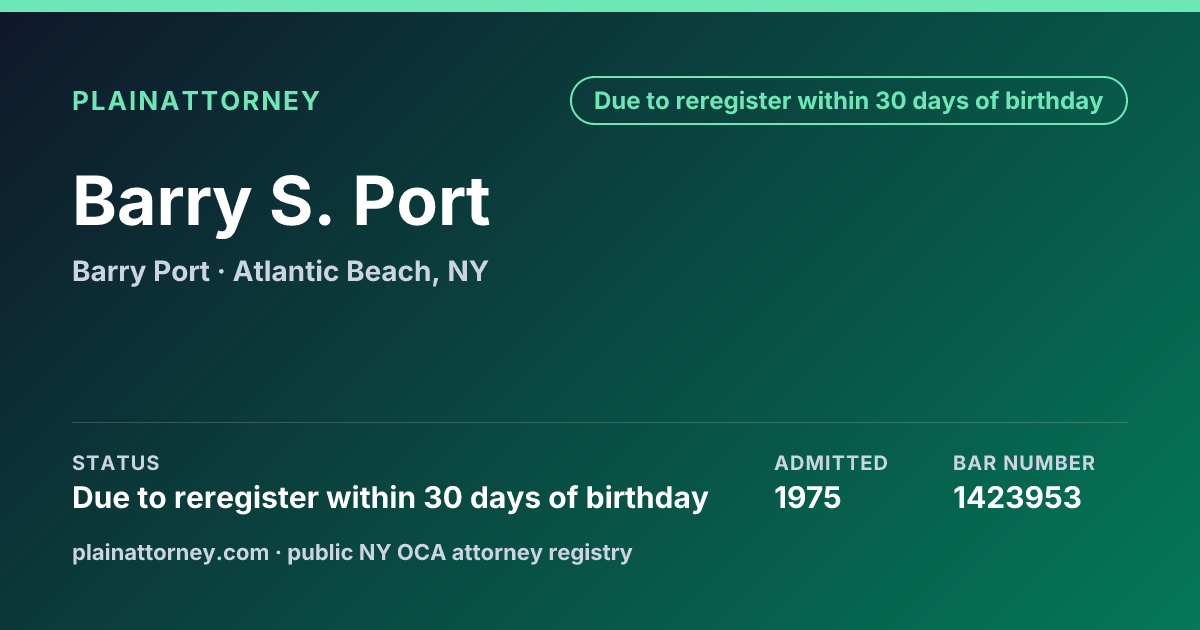Open the plainattorney.com footer link
The height and width of the screenshot is (630, 1200).
pyautogui.click(x=170, y=552)
